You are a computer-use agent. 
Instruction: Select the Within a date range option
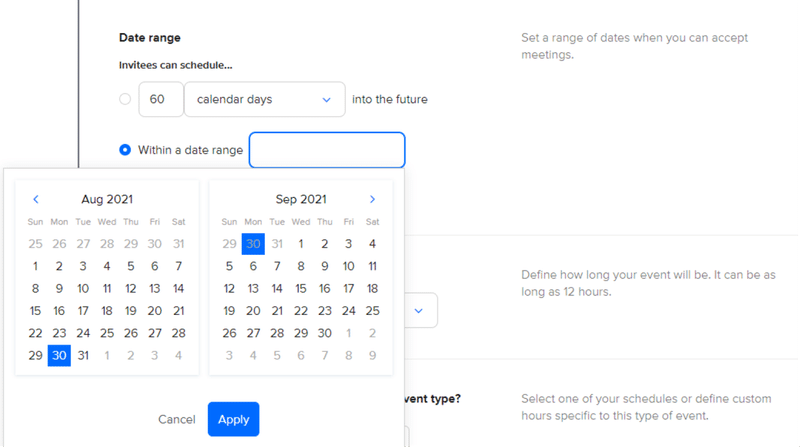click(x=125, y=150)
